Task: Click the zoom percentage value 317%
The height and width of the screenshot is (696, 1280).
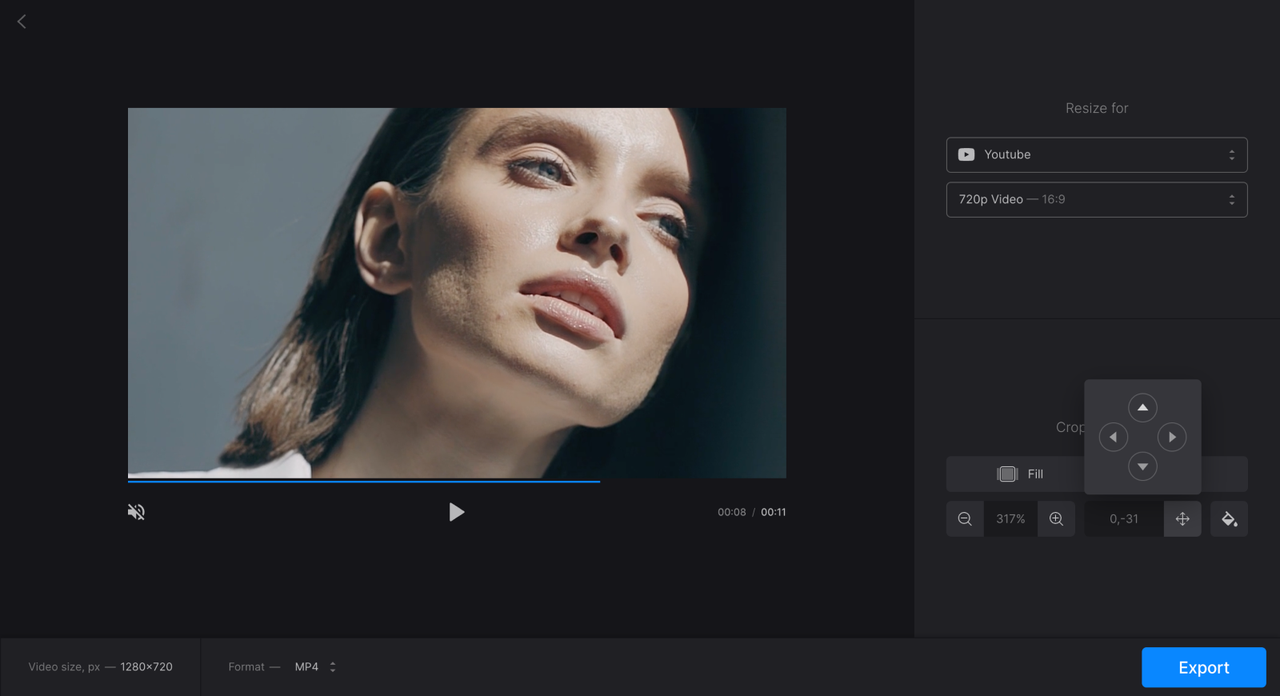Action: [1010, 518]
